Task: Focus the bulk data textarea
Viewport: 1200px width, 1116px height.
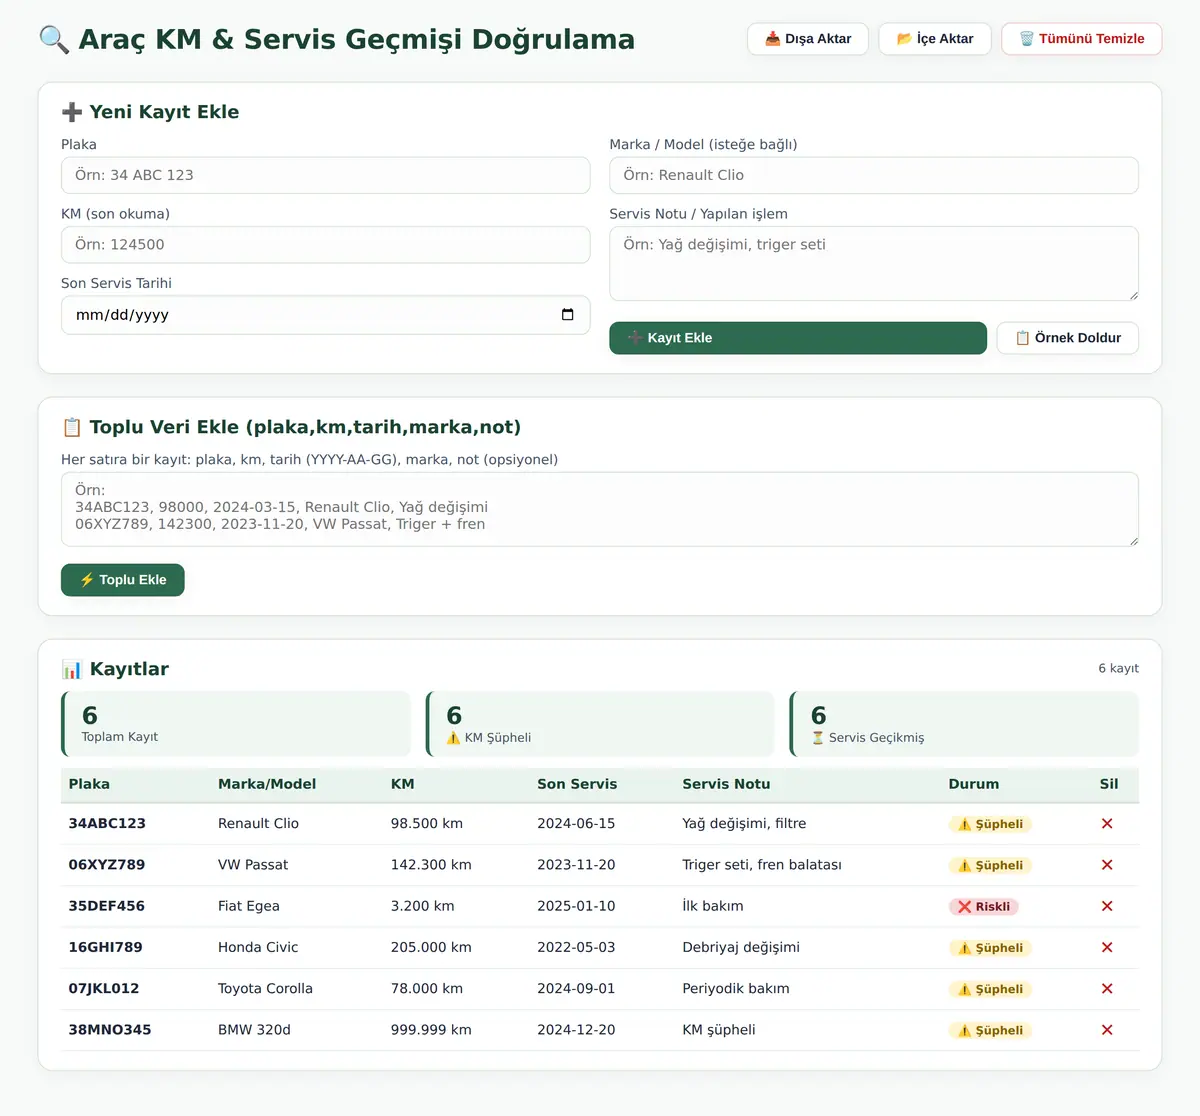Action: point(600,509)
